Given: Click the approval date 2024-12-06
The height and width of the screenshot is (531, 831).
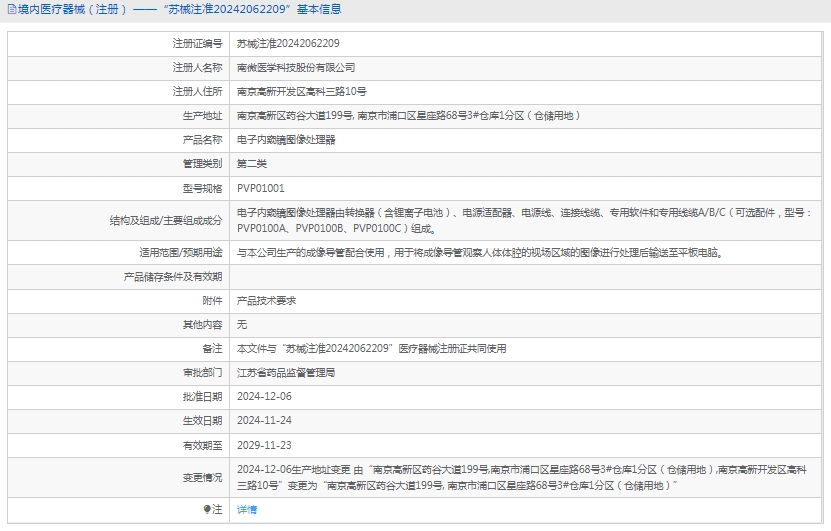Looking at the screenshot, I should point(263,396).
